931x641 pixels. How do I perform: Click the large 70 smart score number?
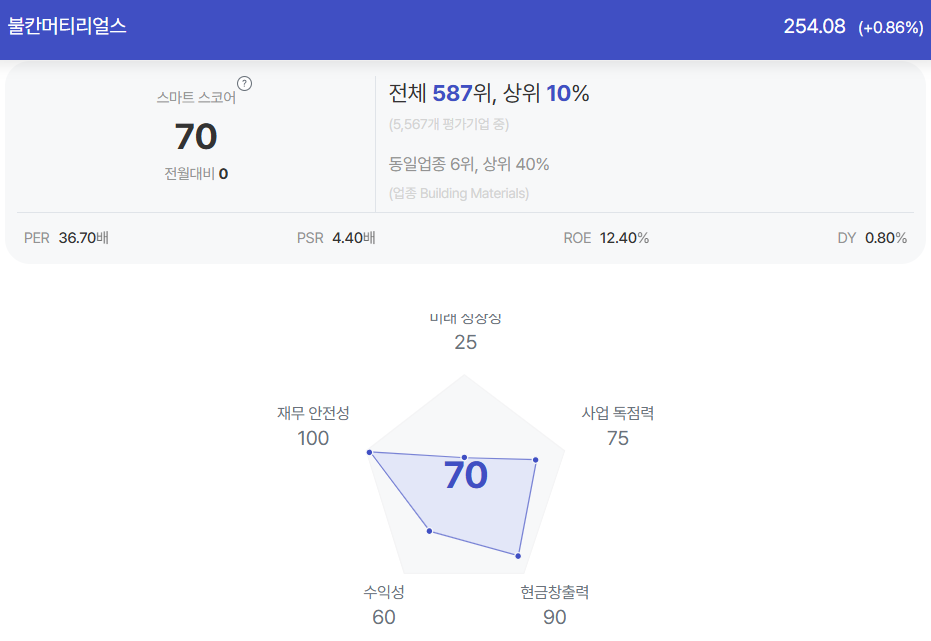pos(196,137)
